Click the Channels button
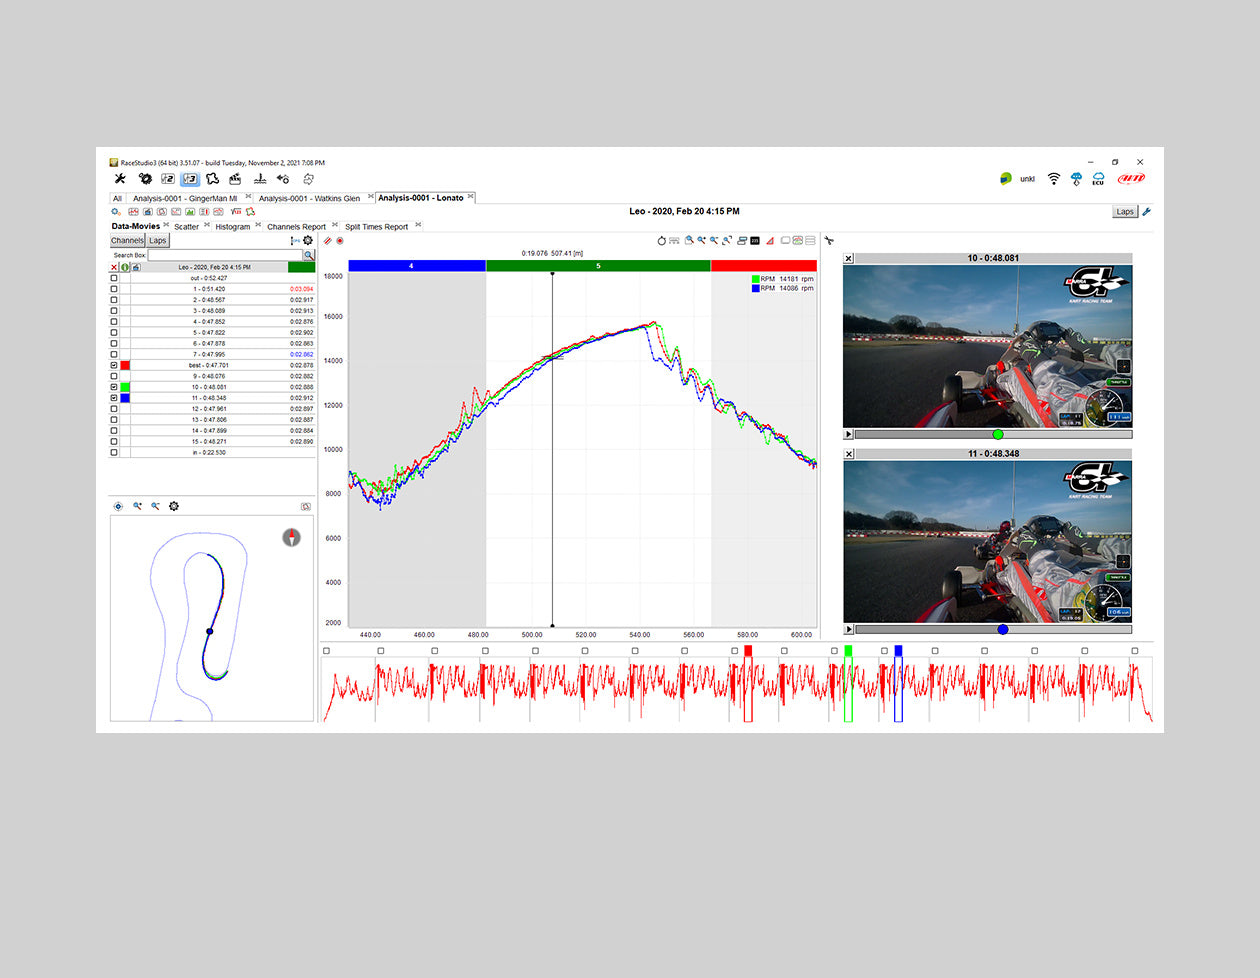The image size is (1260, 978). tap(127, 241)
